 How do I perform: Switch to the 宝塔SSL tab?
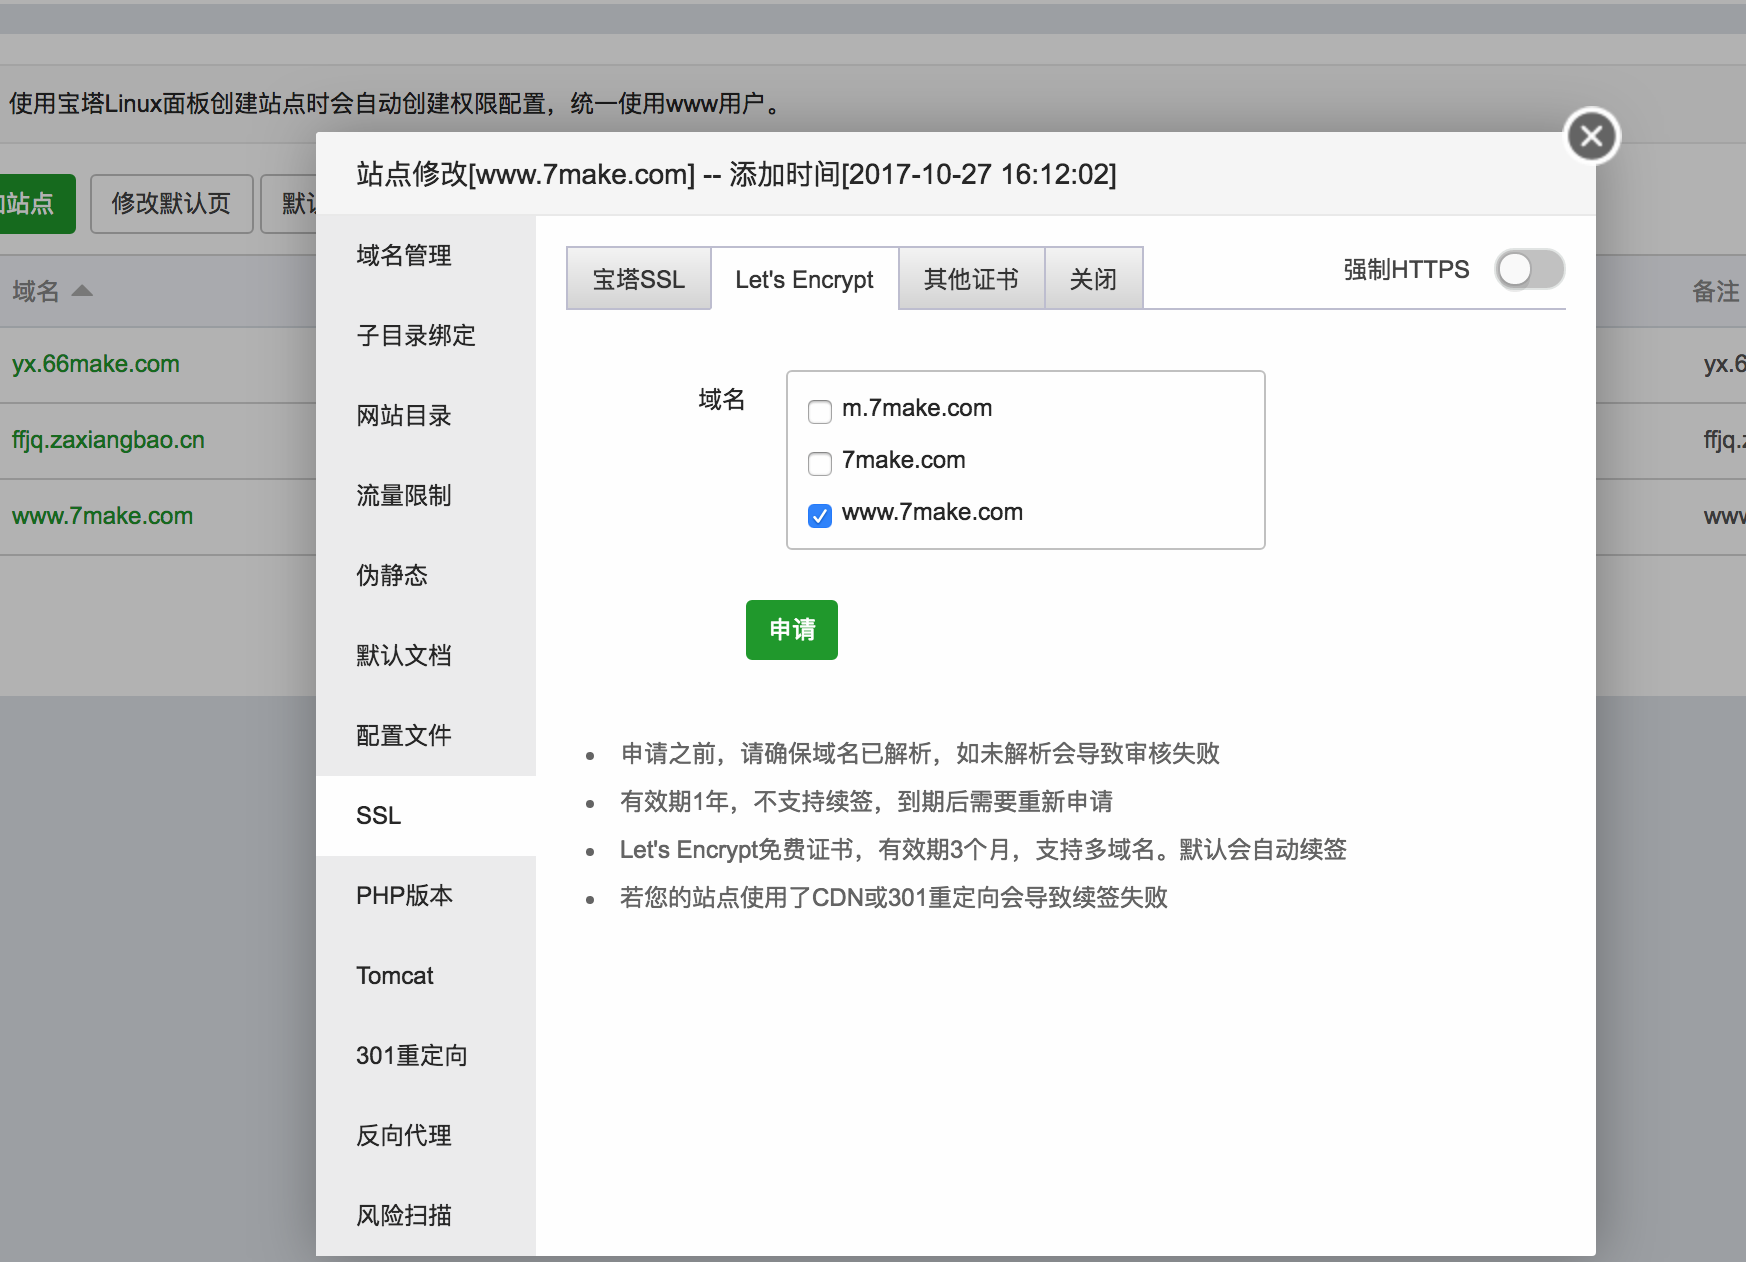point(638,279)
